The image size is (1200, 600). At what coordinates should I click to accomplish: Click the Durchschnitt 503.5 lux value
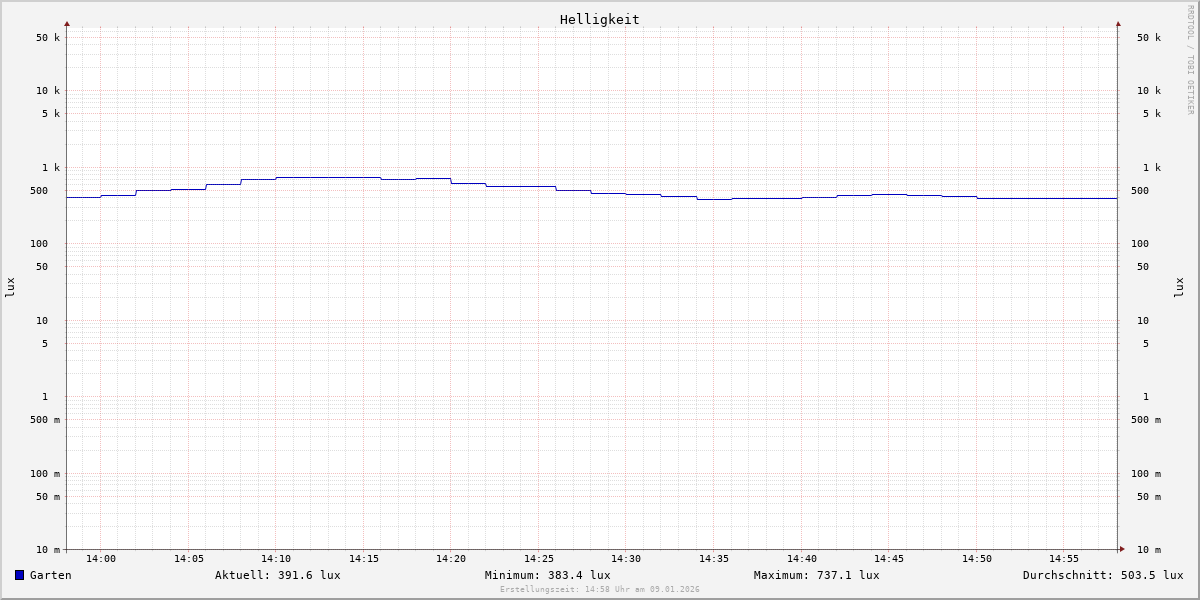click(1102, 575)
